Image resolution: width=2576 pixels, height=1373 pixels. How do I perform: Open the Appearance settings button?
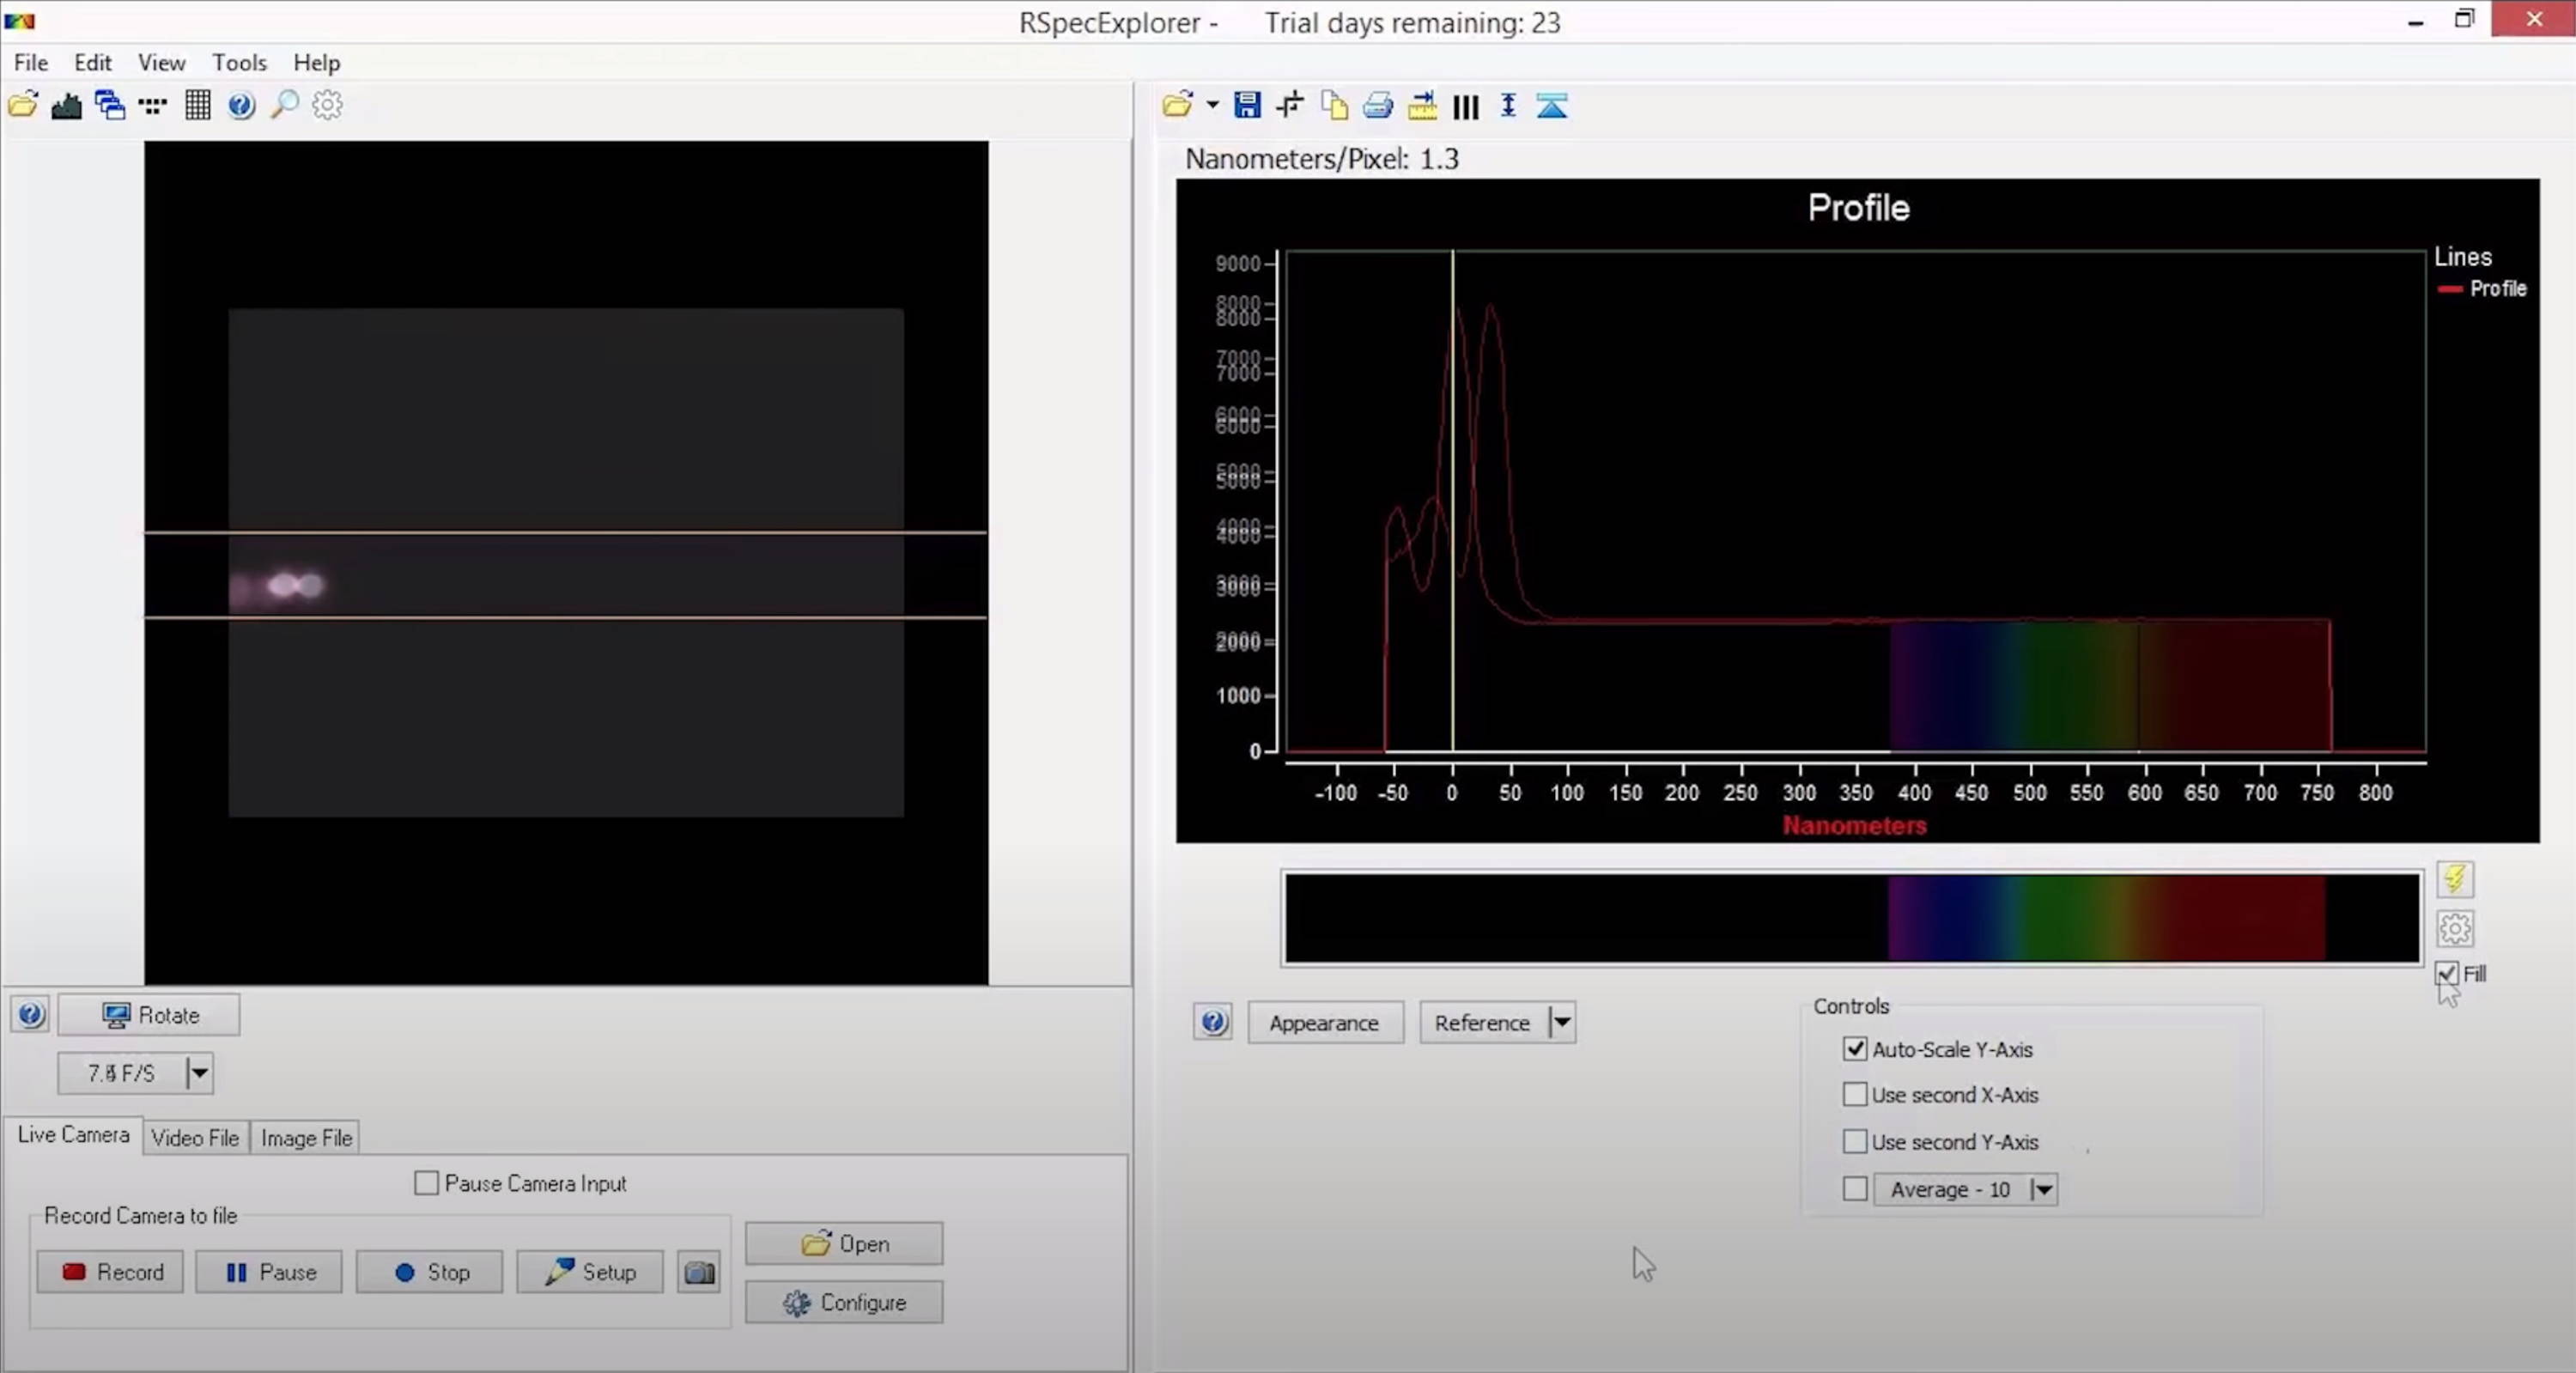(1325, 1022)
